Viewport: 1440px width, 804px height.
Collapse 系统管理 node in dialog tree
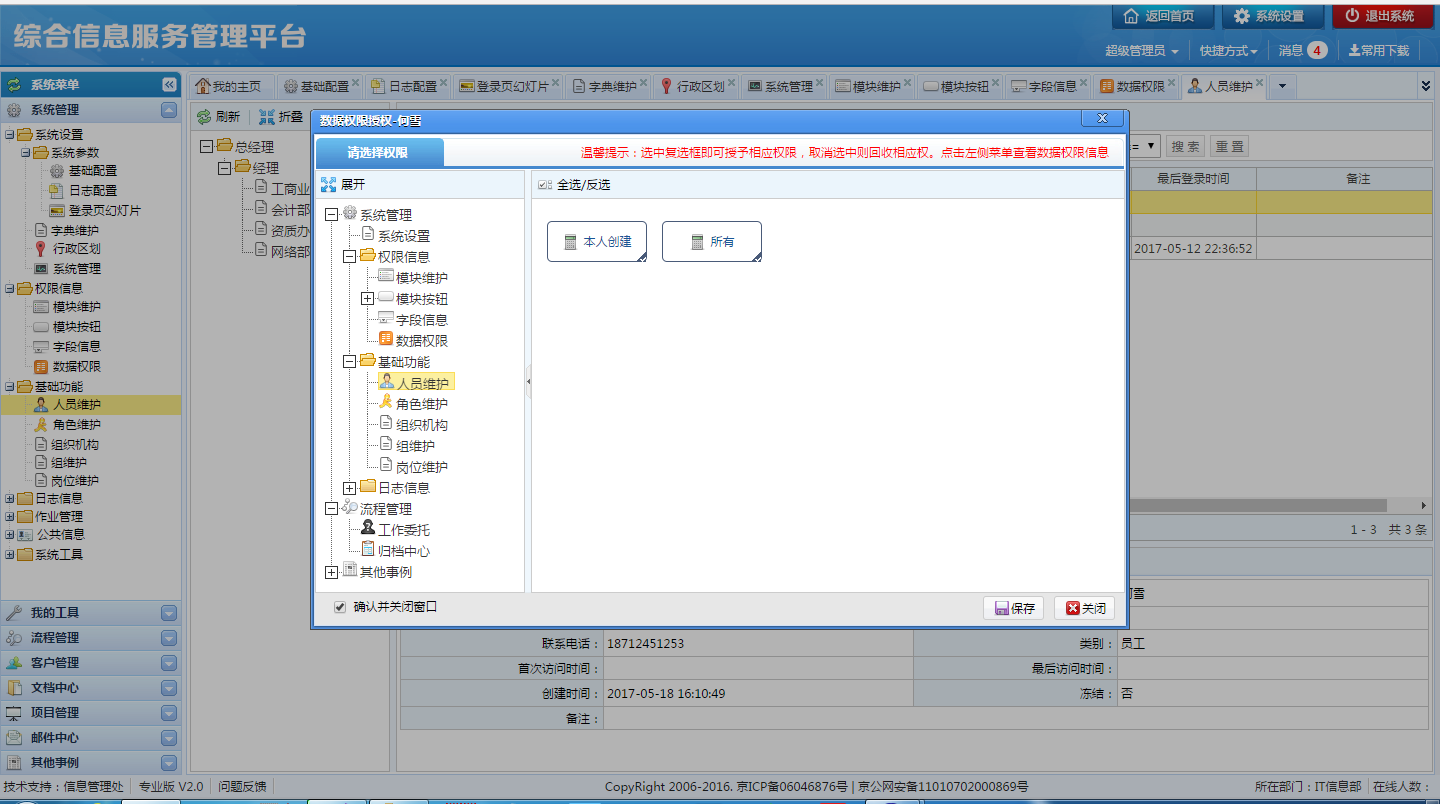click(x=332, y=214)
